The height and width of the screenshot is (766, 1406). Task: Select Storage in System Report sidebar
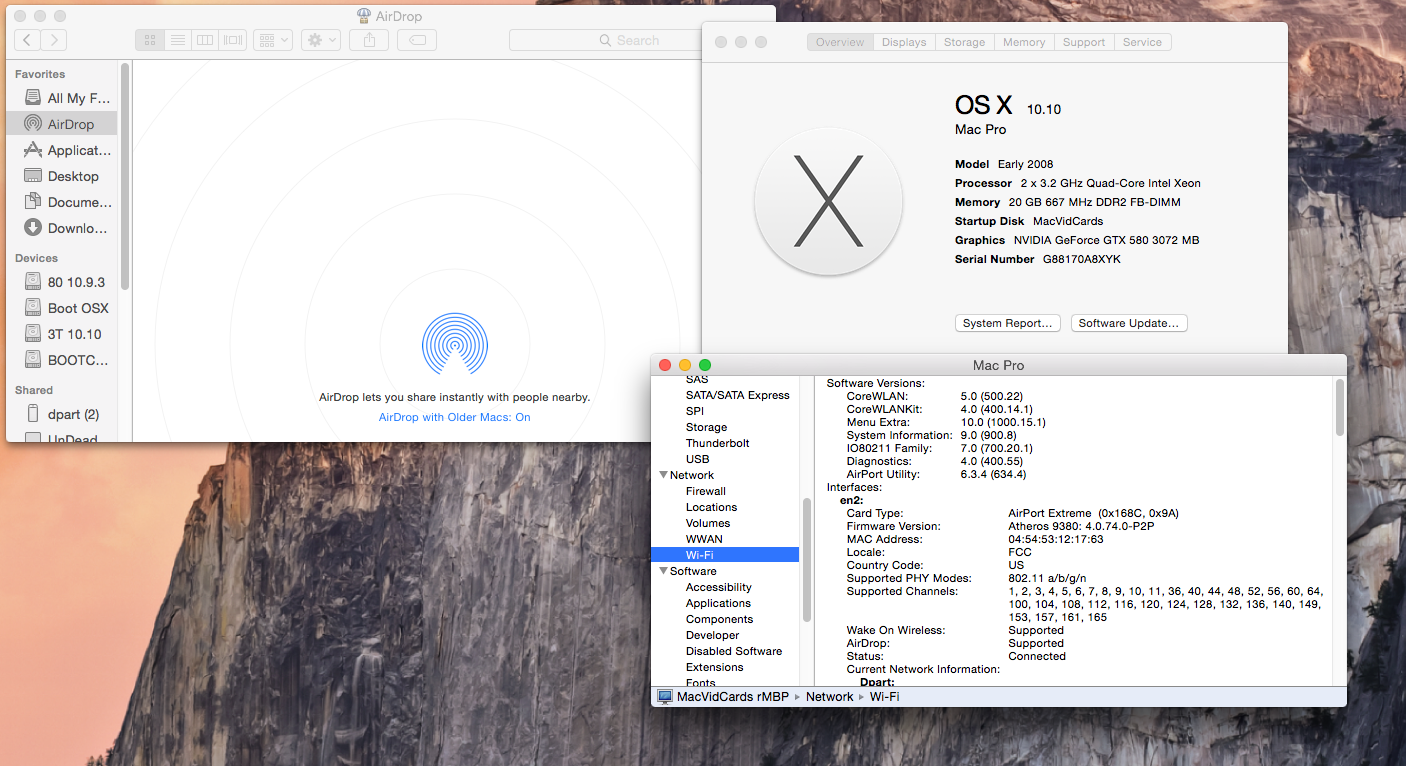706,427
